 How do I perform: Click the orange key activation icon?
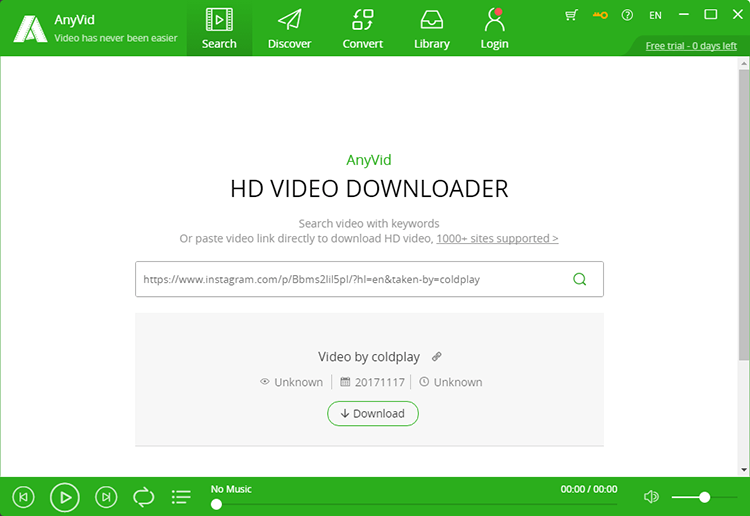click(600, 15)
